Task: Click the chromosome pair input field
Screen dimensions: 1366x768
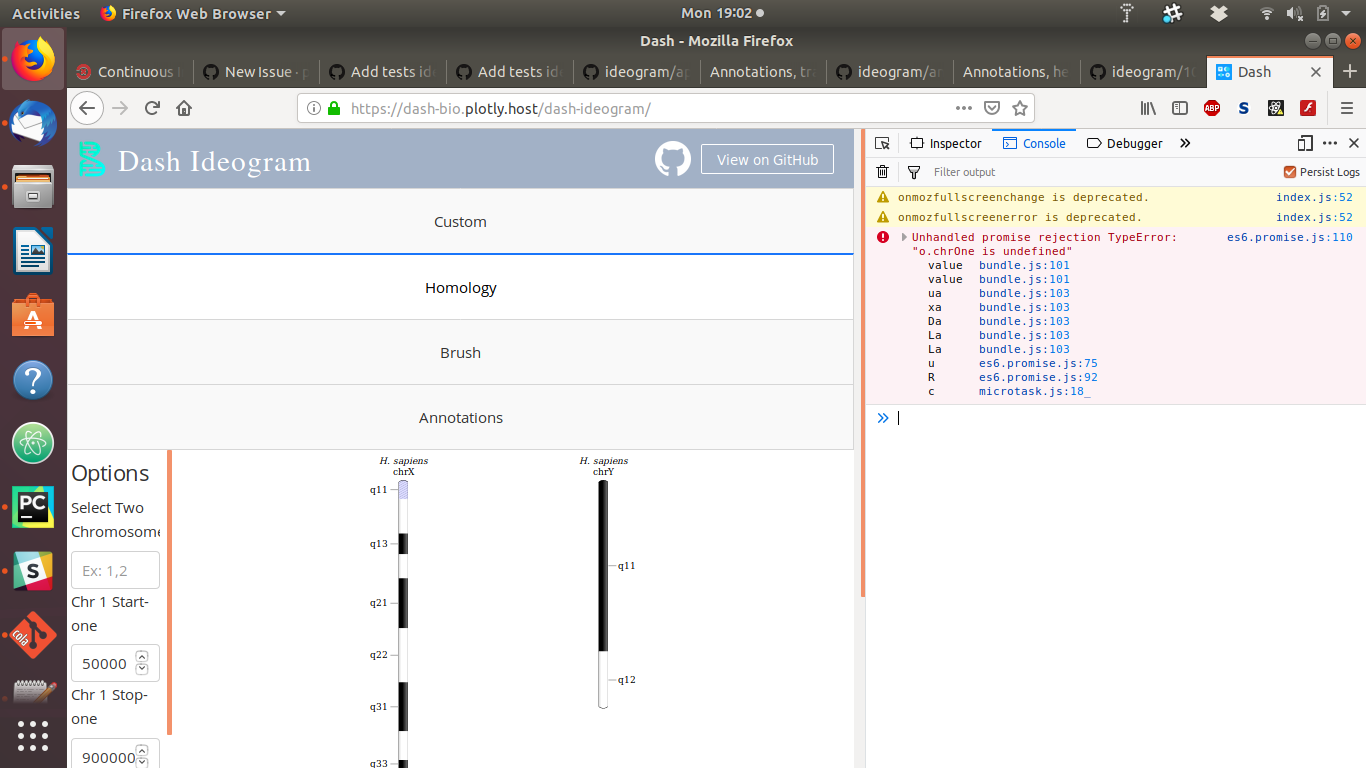Action: click(x=115, y=570)
